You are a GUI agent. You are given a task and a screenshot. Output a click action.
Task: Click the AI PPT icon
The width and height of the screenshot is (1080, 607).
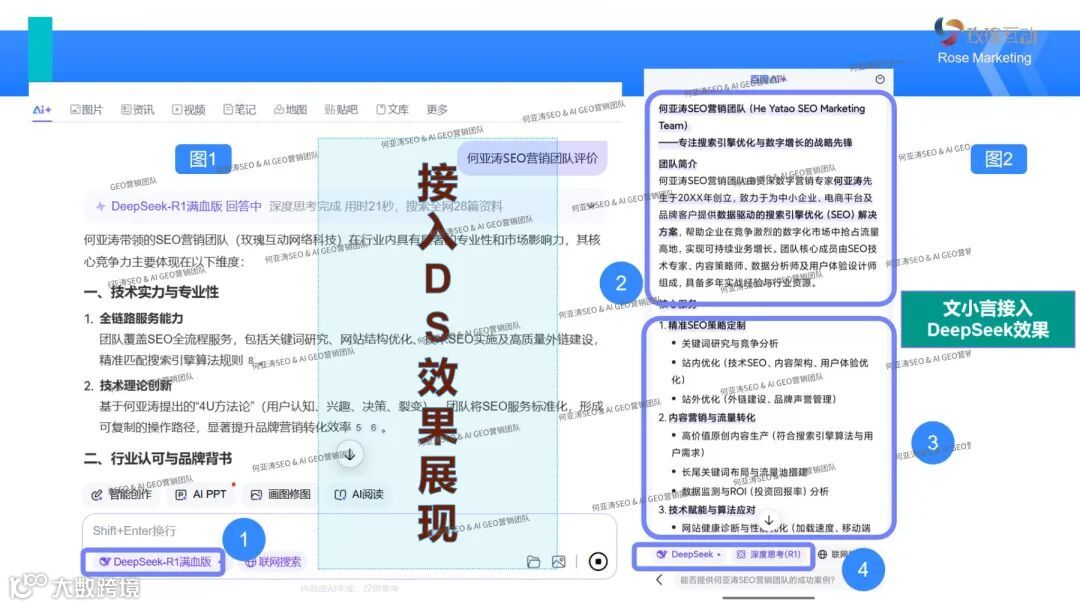pos(180,495)
